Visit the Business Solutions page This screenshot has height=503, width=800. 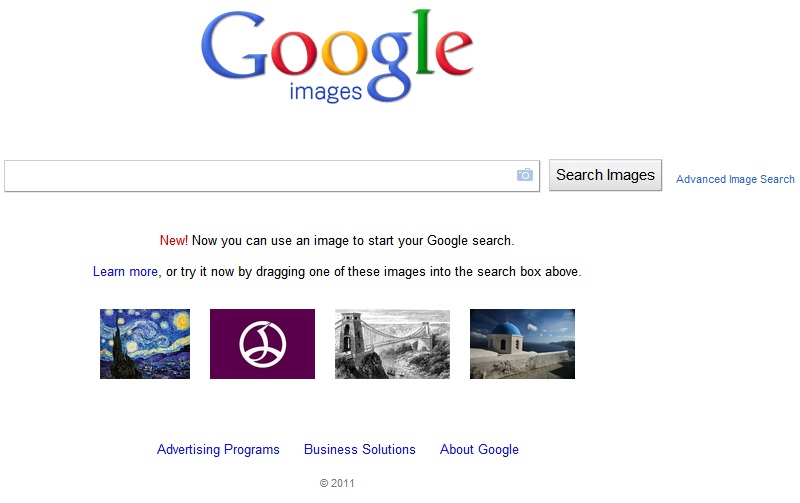[x=360, y=450]
